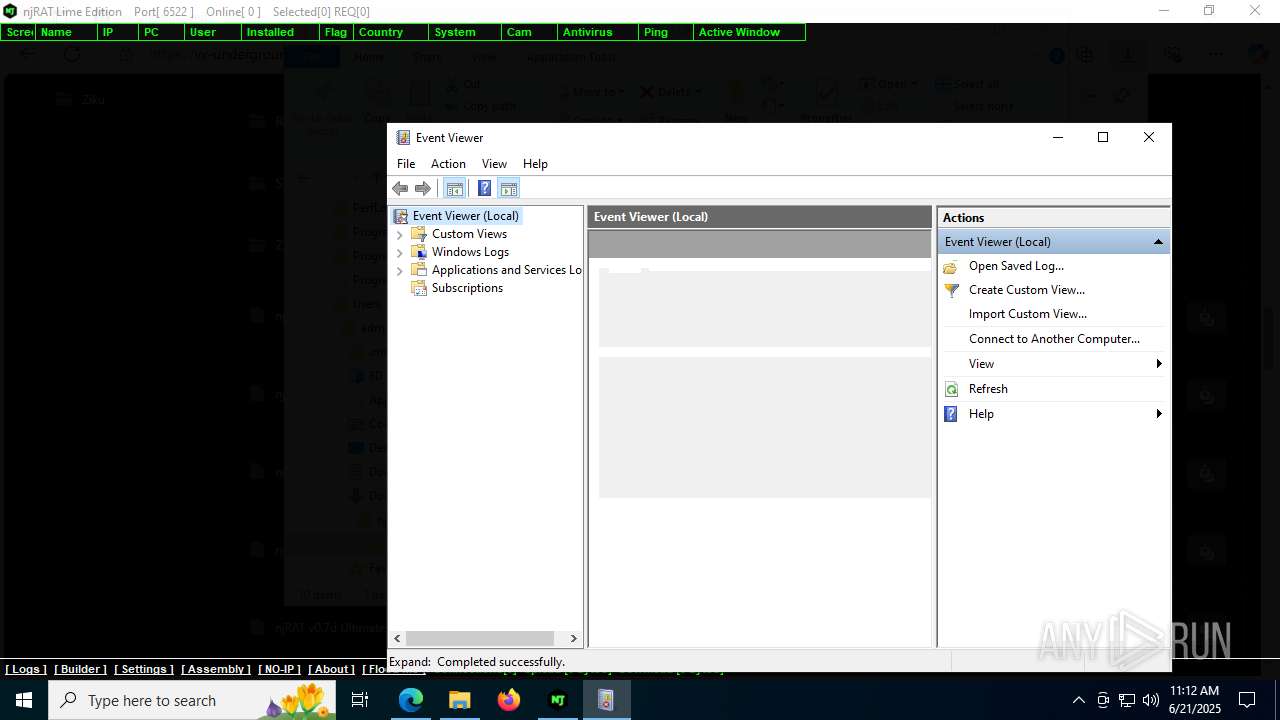Click the Event Viewer taskbar icon
The image size is (1280, 720).
pos(606,700)
